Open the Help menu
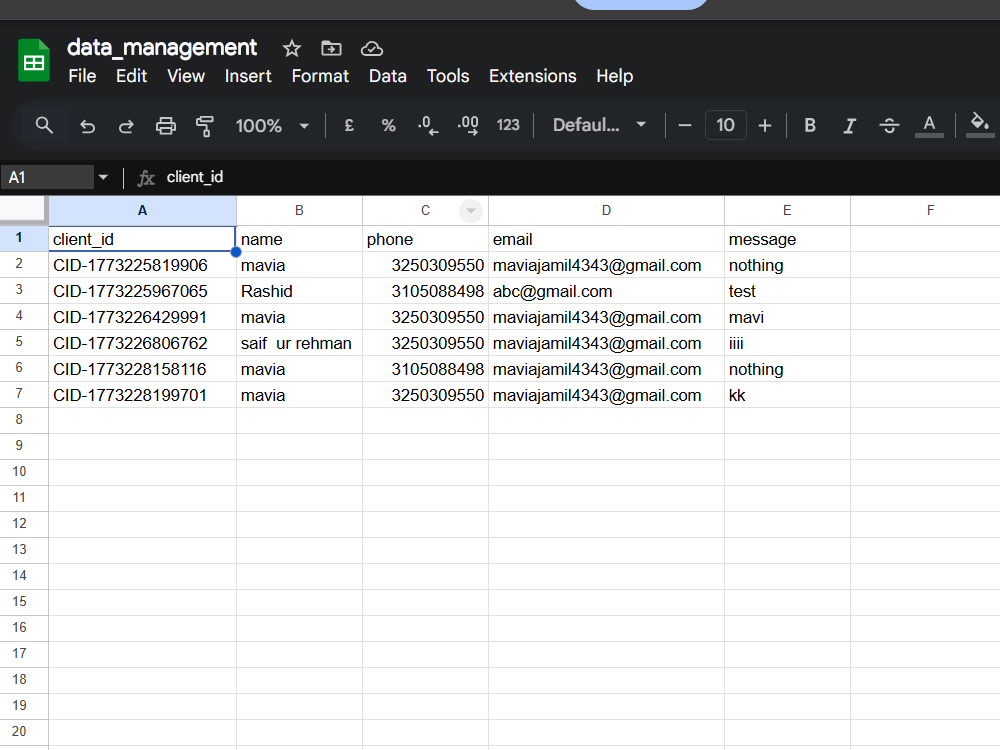This screenshot has height=750, width=1000. pos(615,76)
